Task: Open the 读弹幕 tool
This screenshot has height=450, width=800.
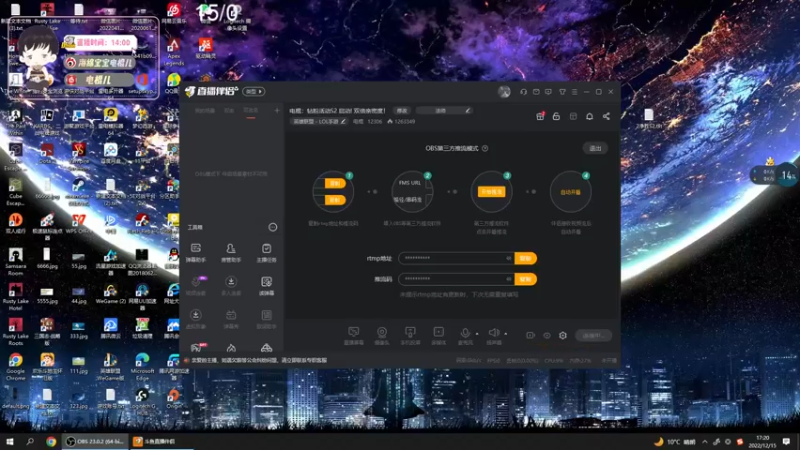Action: pos(266,286)
